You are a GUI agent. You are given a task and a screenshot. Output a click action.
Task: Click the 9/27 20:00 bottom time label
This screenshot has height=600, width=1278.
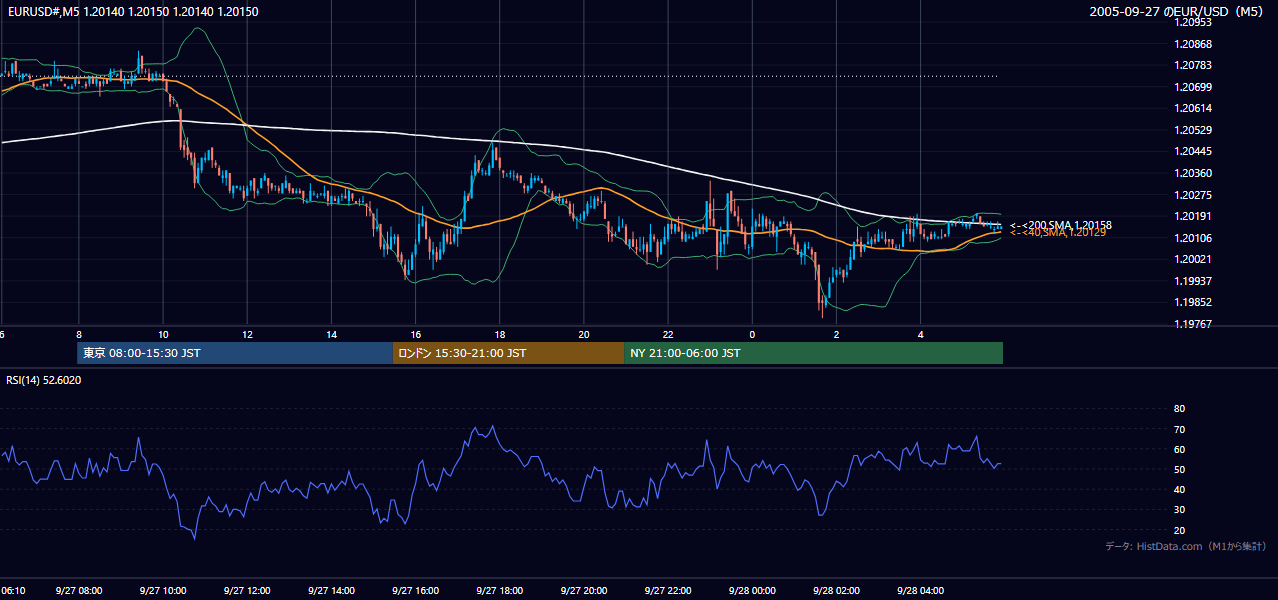584,591
